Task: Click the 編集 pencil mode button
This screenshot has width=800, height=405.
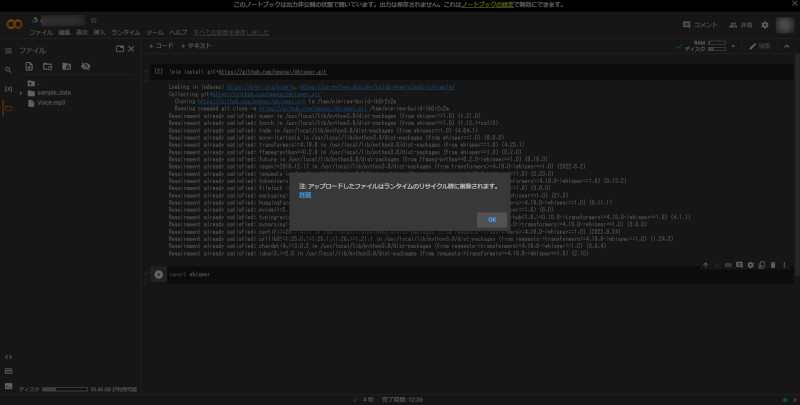Action: [760, 46]
